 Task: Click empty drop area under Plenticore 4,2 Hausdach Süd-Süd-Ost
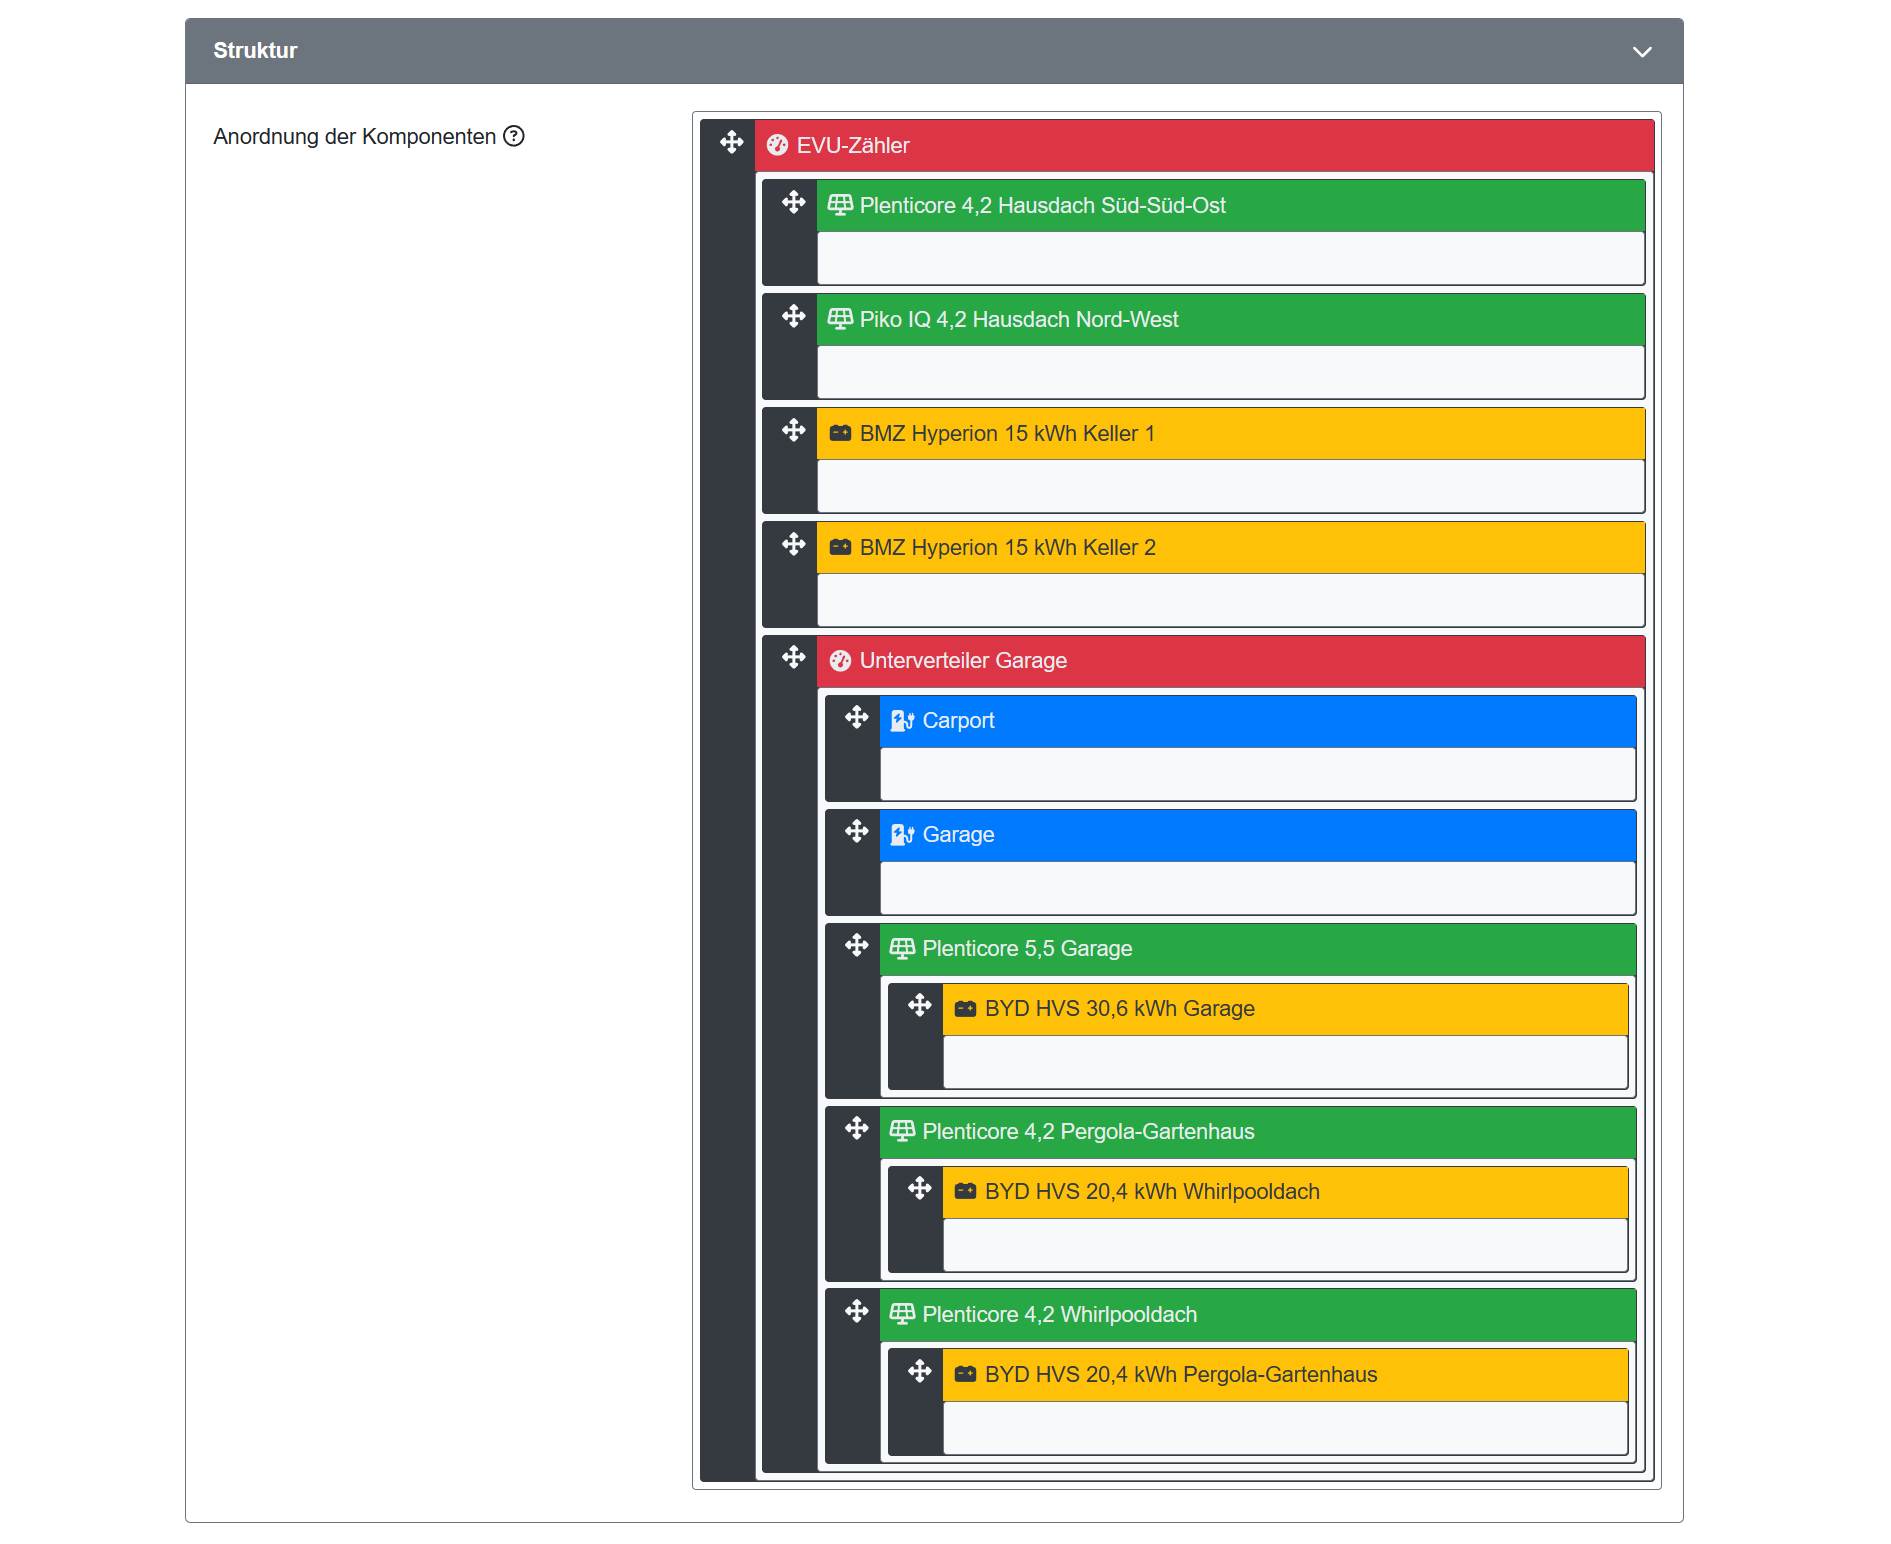[1231, 258]
